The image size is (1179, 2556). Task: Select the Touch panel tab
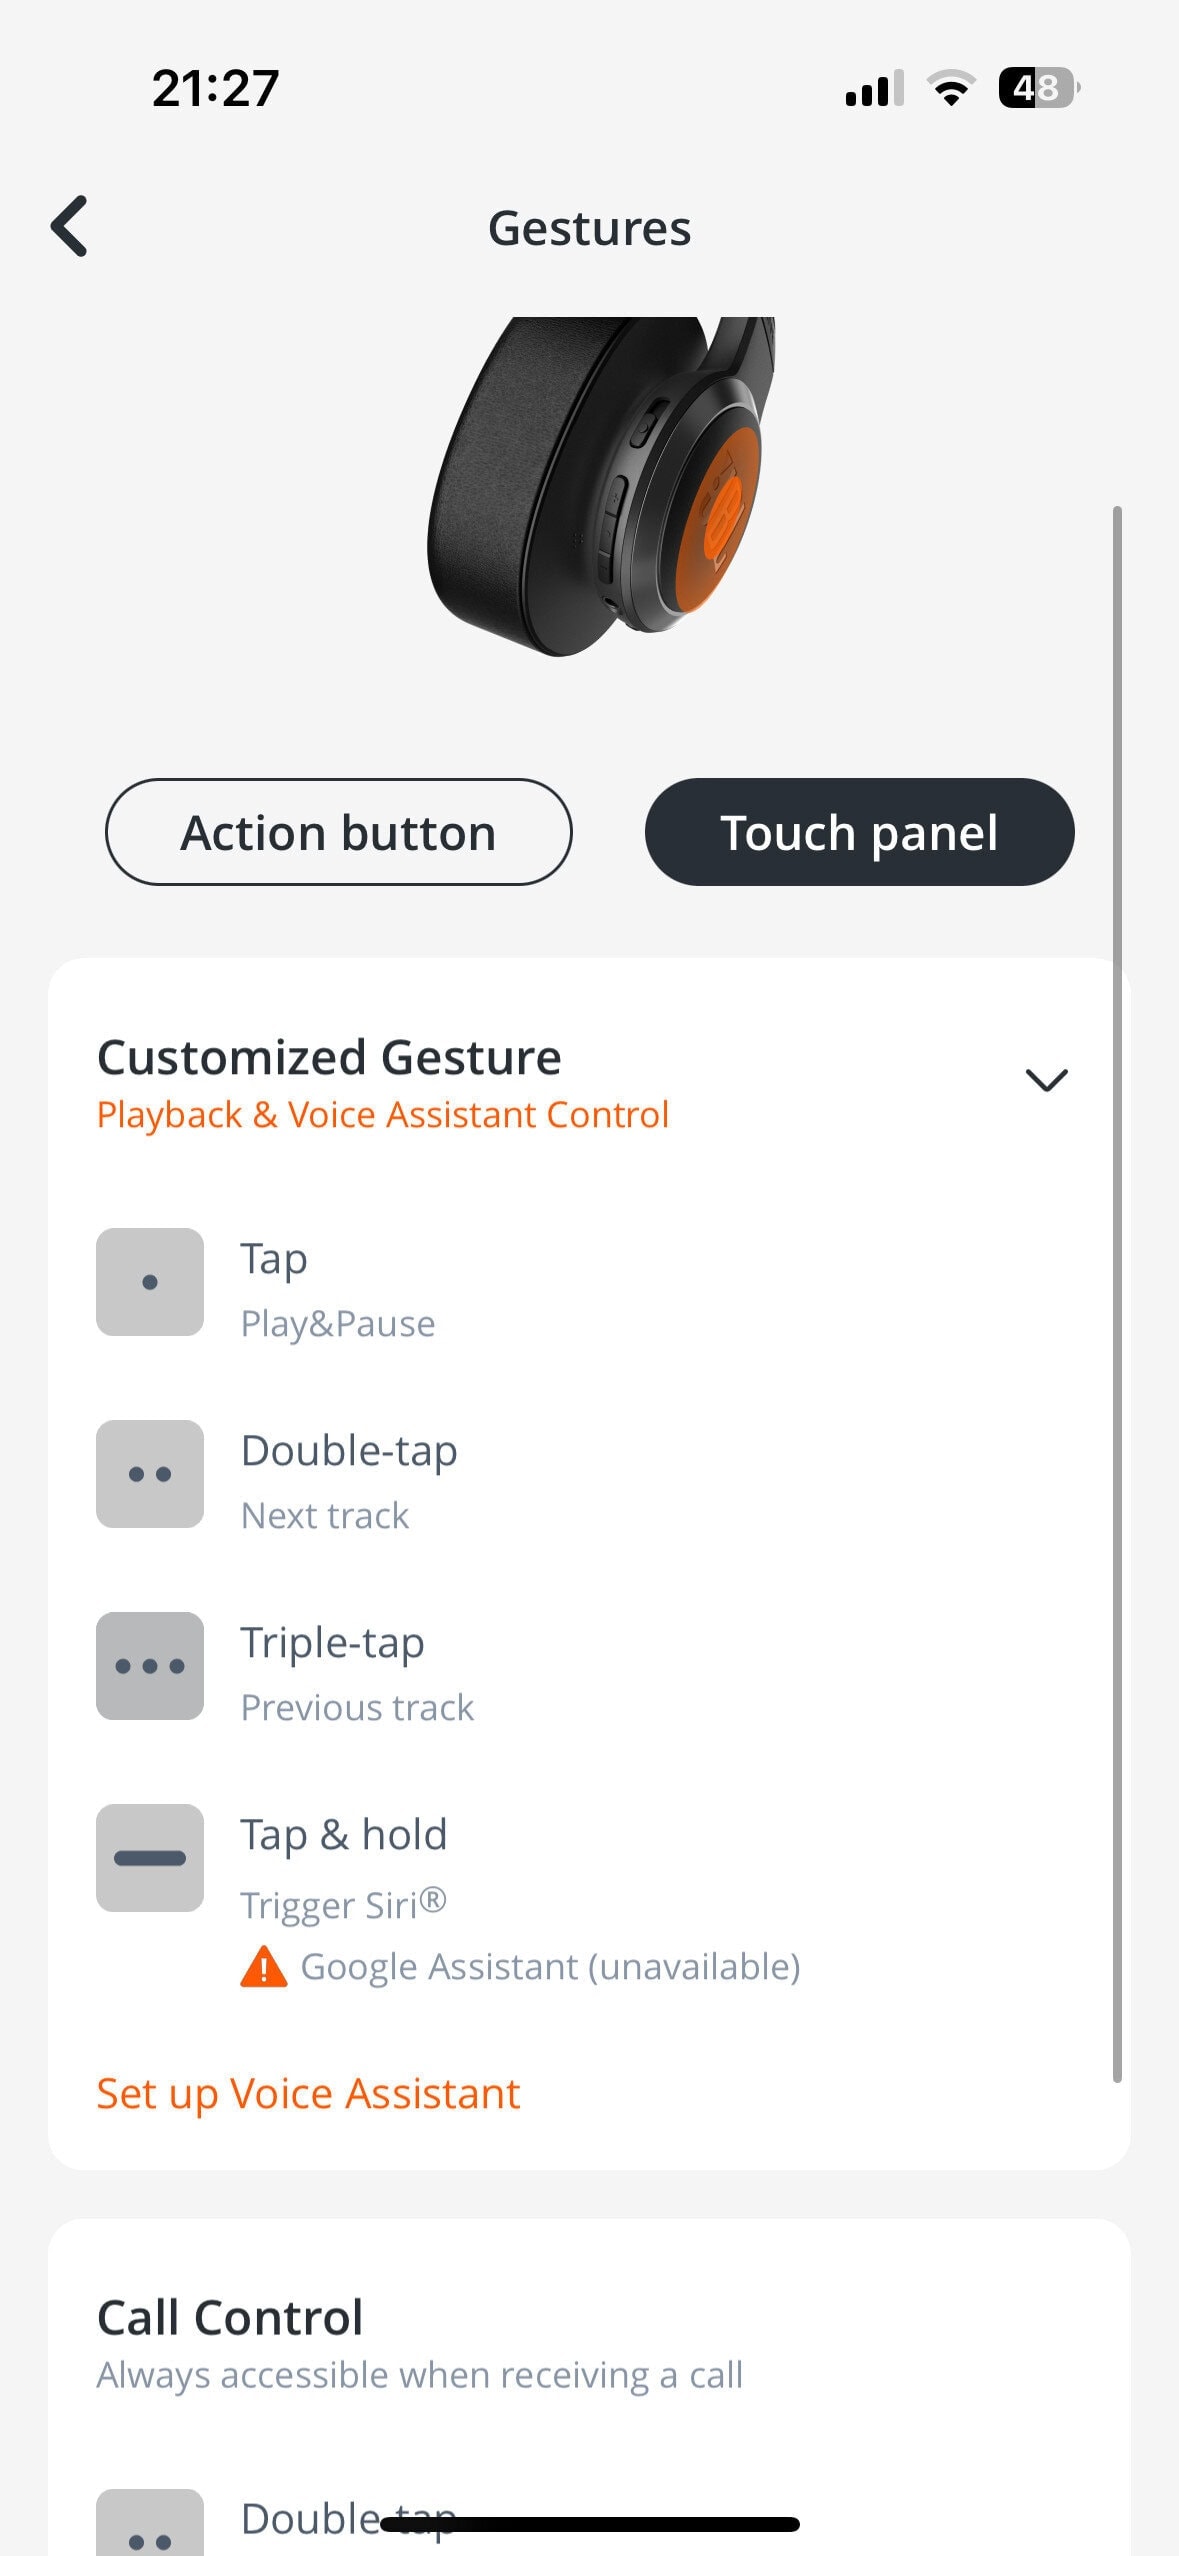[859, 832]
